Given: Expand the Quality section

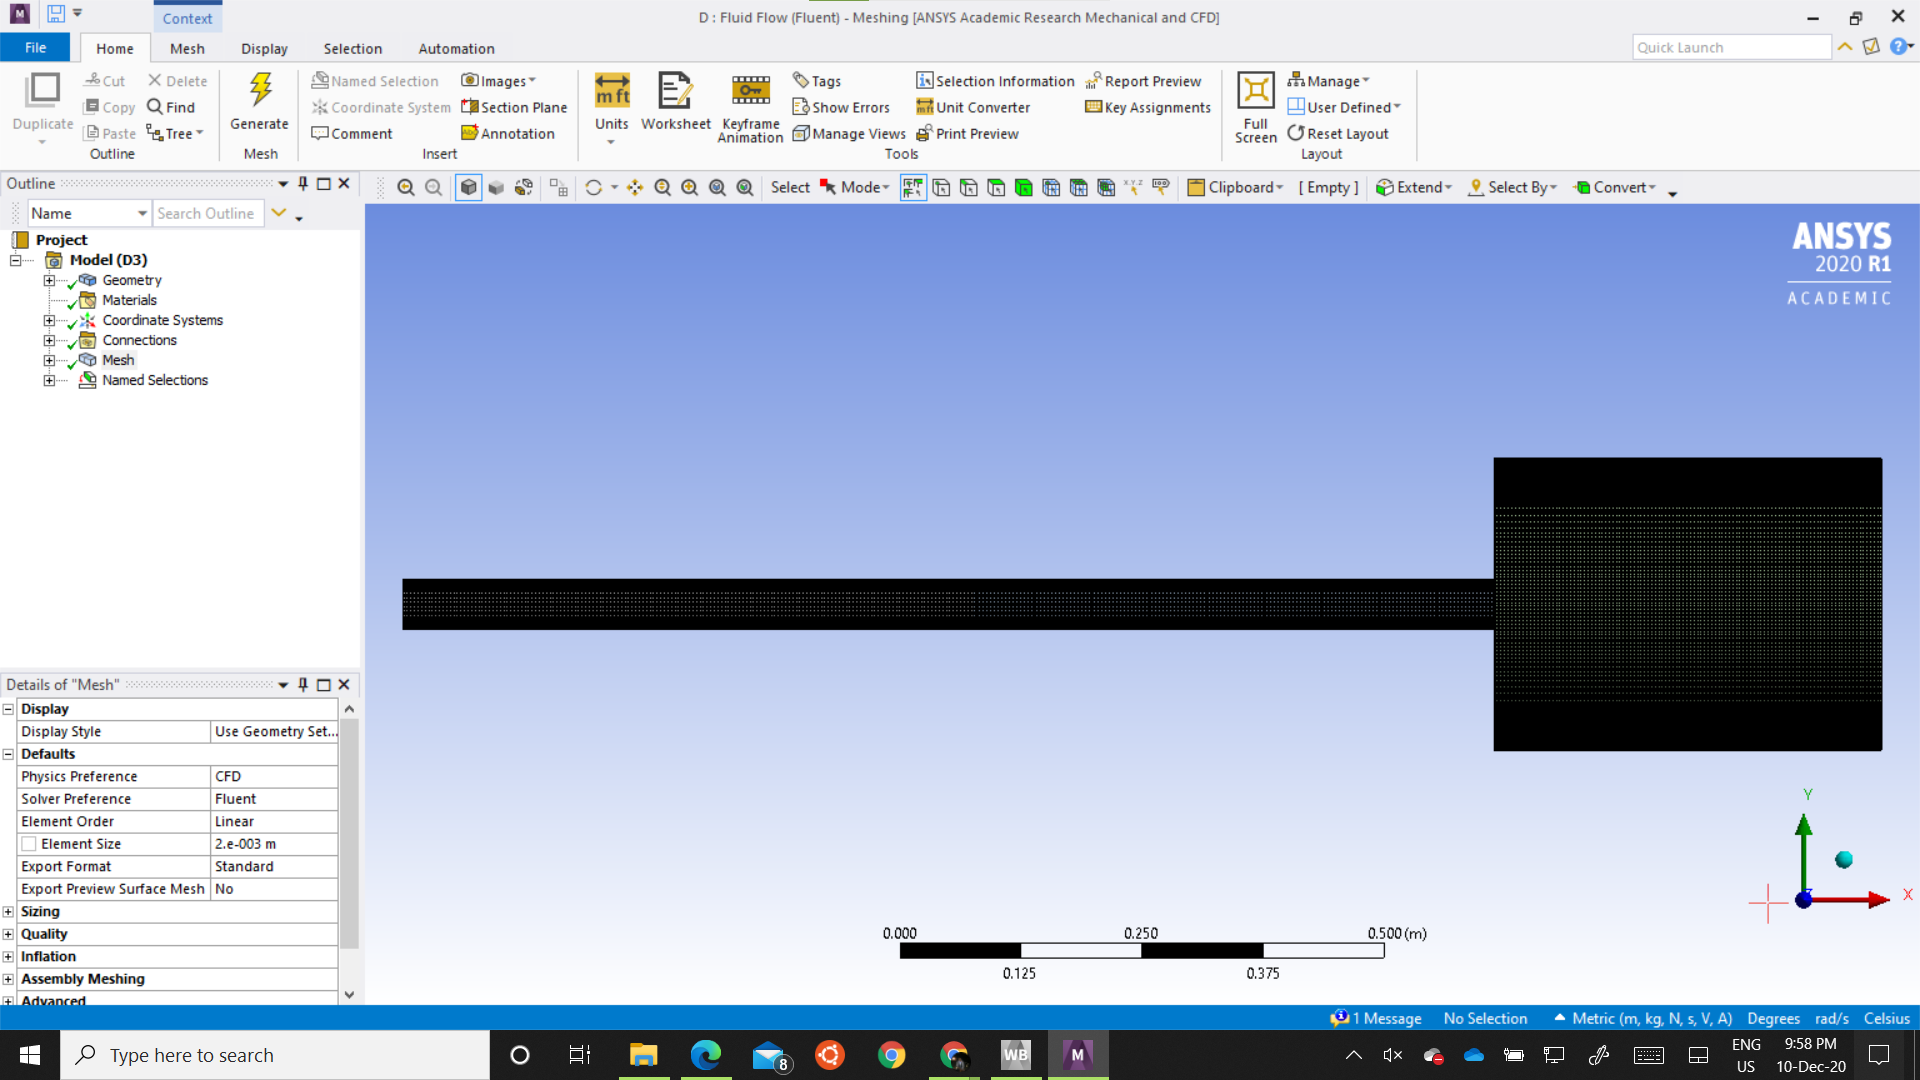Looking at the screenshot, I should tap(8, 934).
